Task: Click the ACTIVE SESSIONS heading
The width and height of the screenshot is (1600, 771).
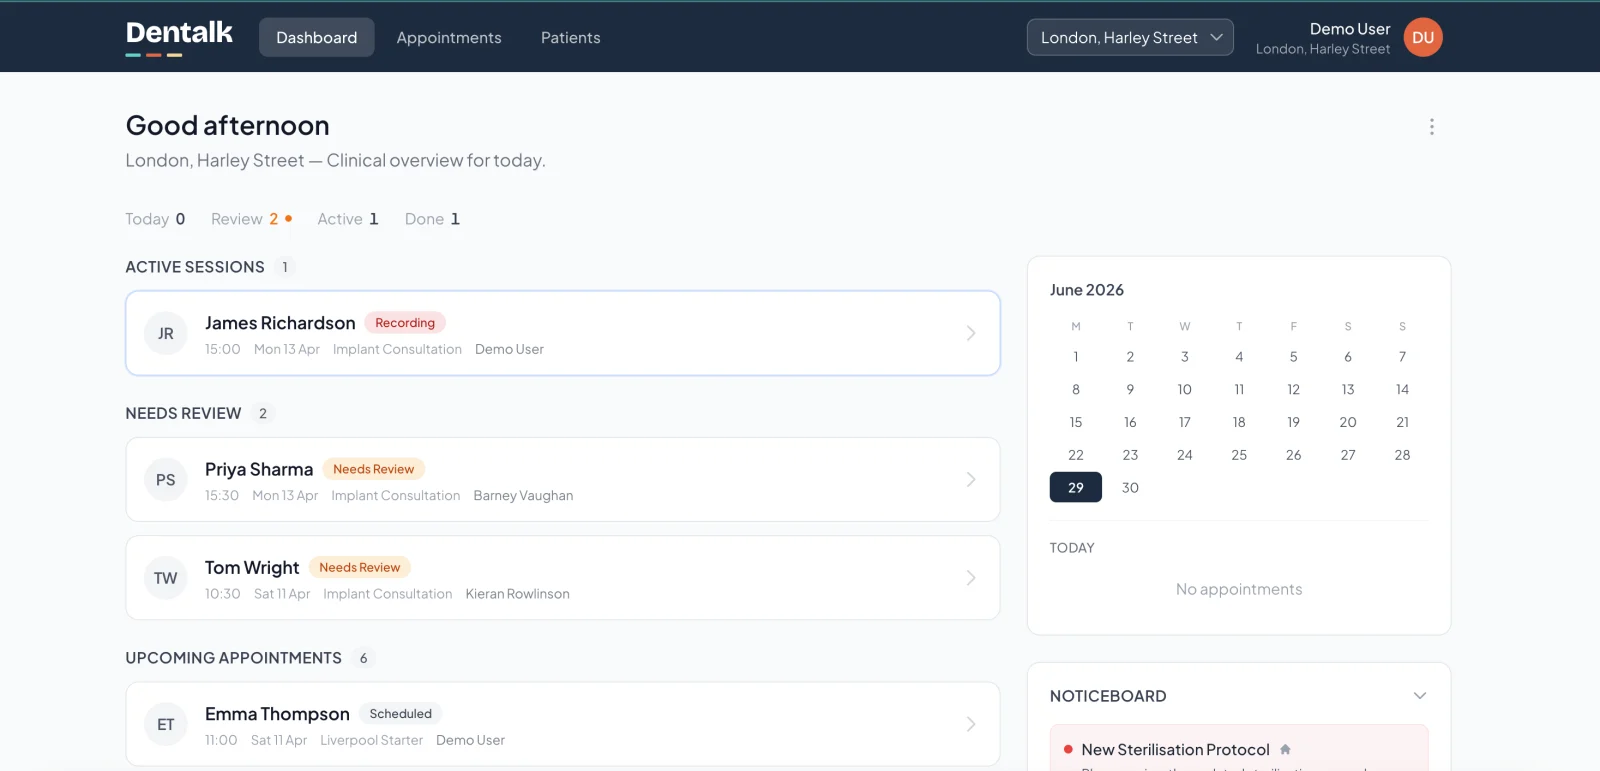Action: pos(195,267)
